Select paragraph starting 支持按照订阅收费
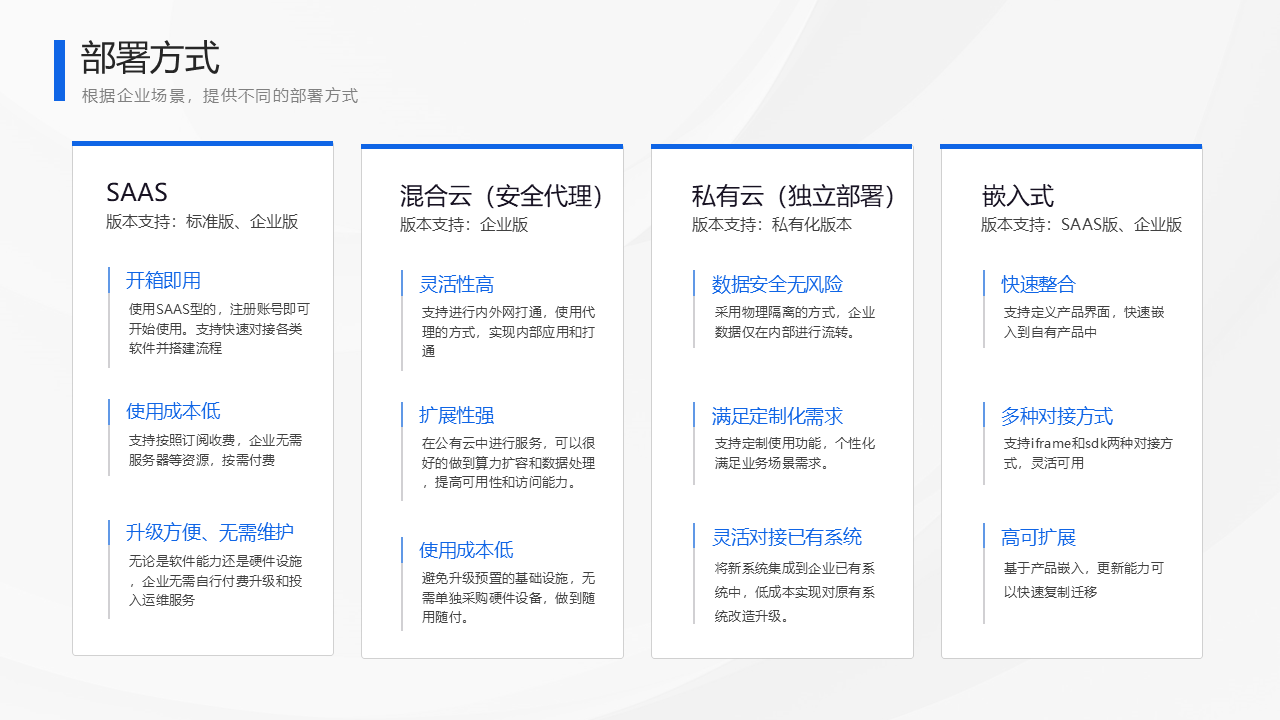Screen dimensions: 1280x720 pyautogui.click(x=215, y=450)
